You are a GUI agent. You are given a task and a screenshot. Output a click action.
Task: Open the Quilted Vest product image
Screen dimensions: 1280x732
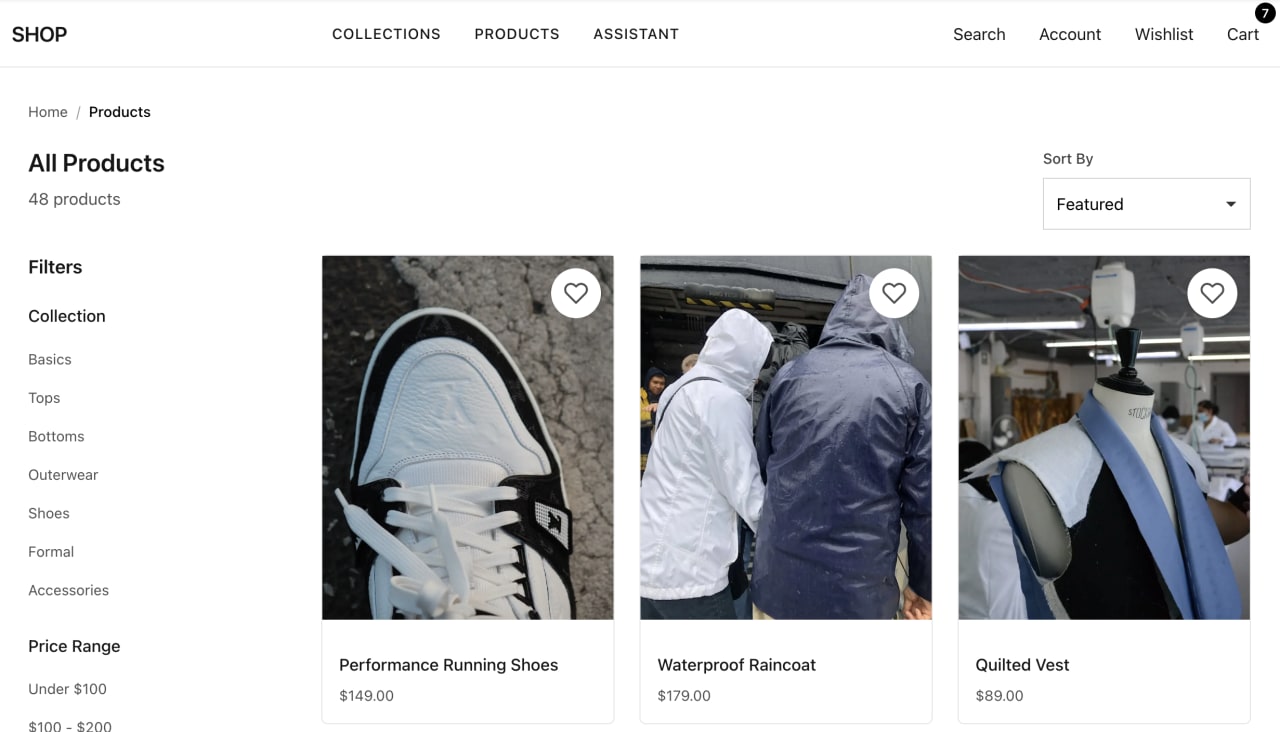coord(1104,438)
